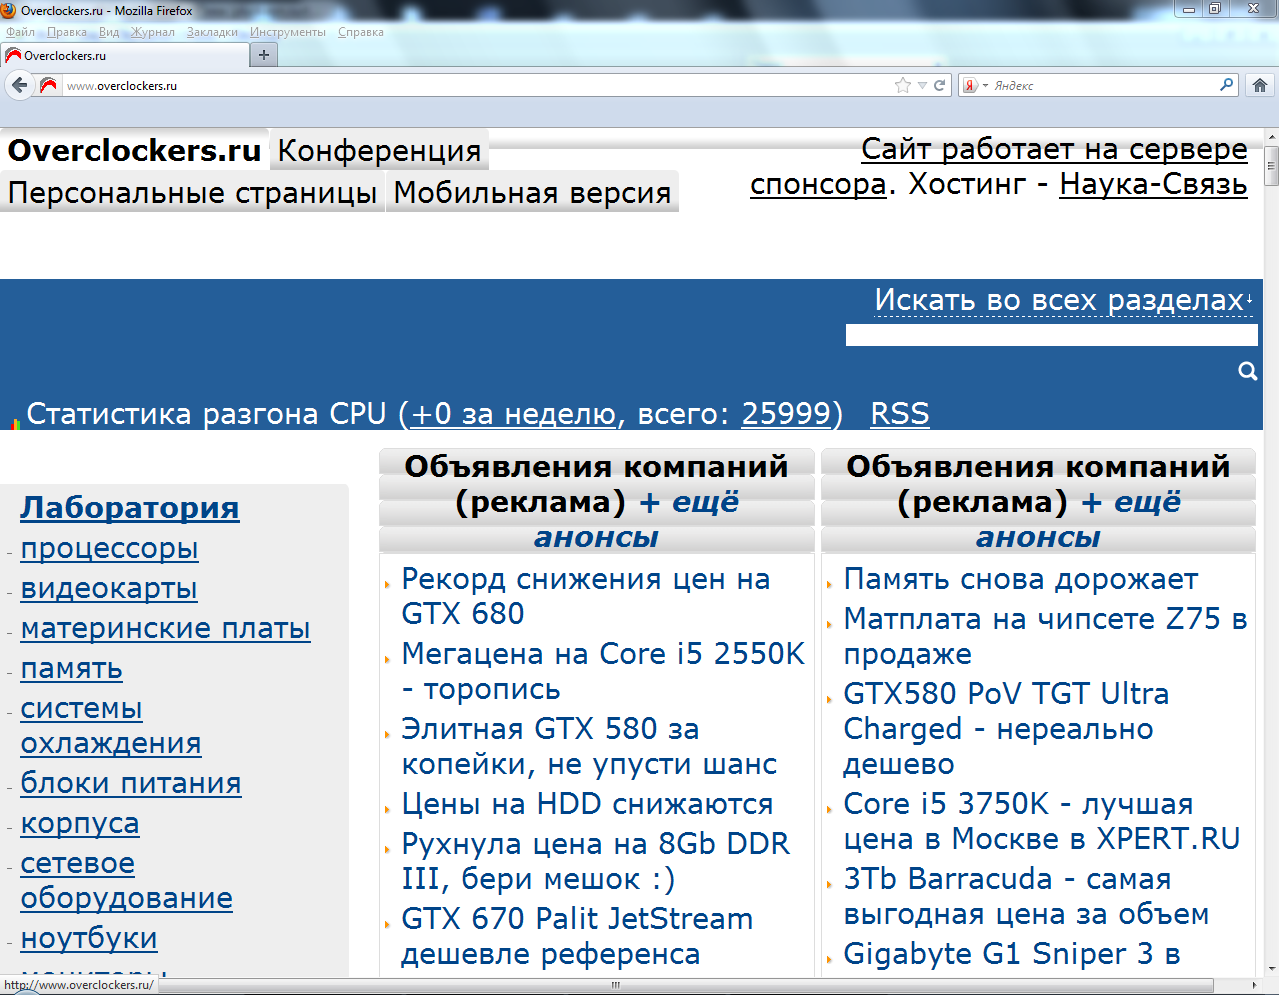The image size is (1279, 995).
Task: Open 'GTX 670 Palit JetStream' announcement
Action: (x=577, y=936)
